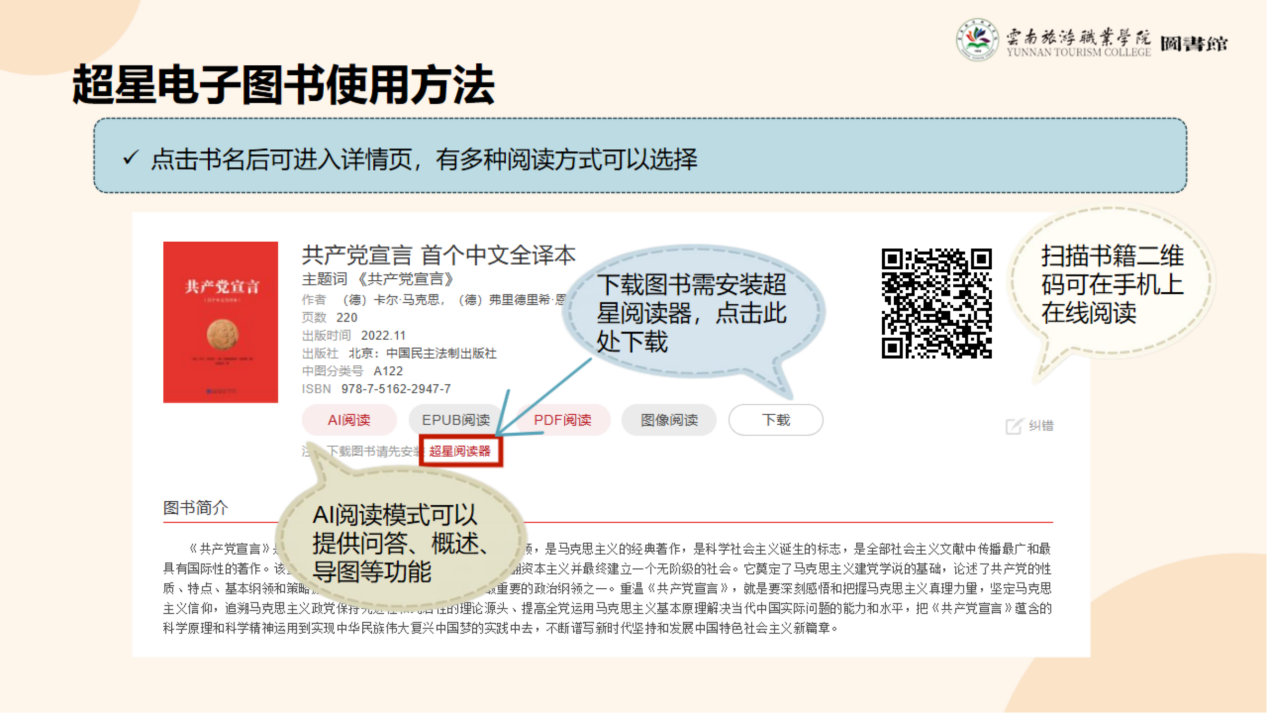1267x713 pixels.
Task: Click the book's QR code image
Action: point(936,303)
